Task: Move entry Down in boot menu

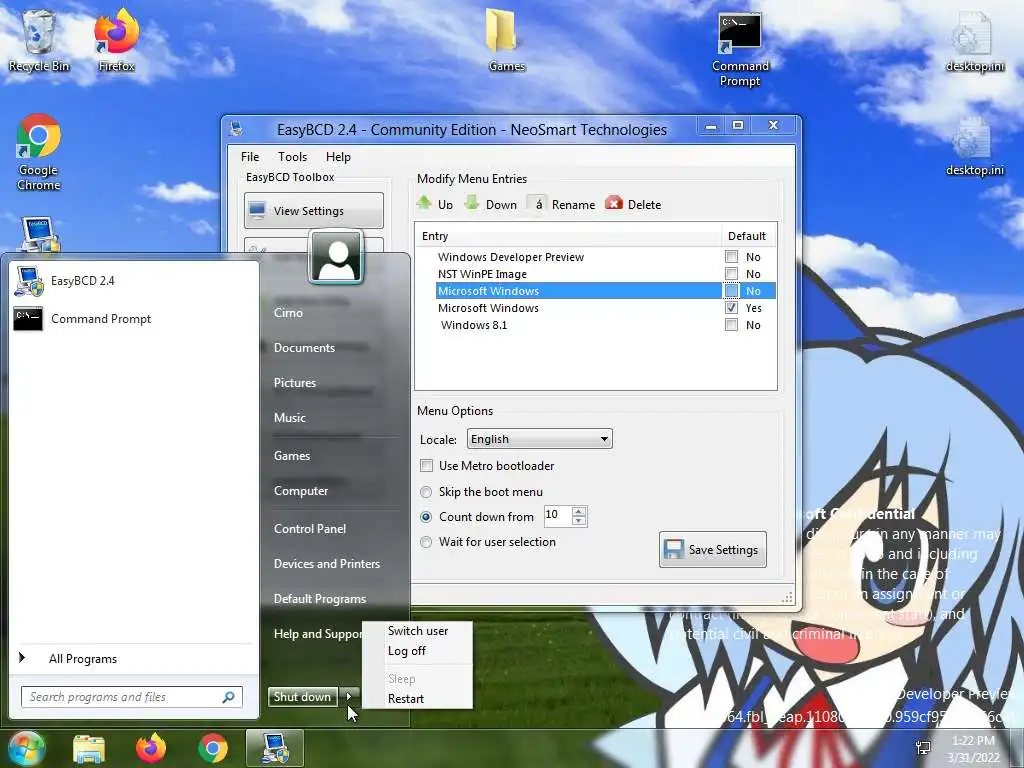Action: coord(491,204)
